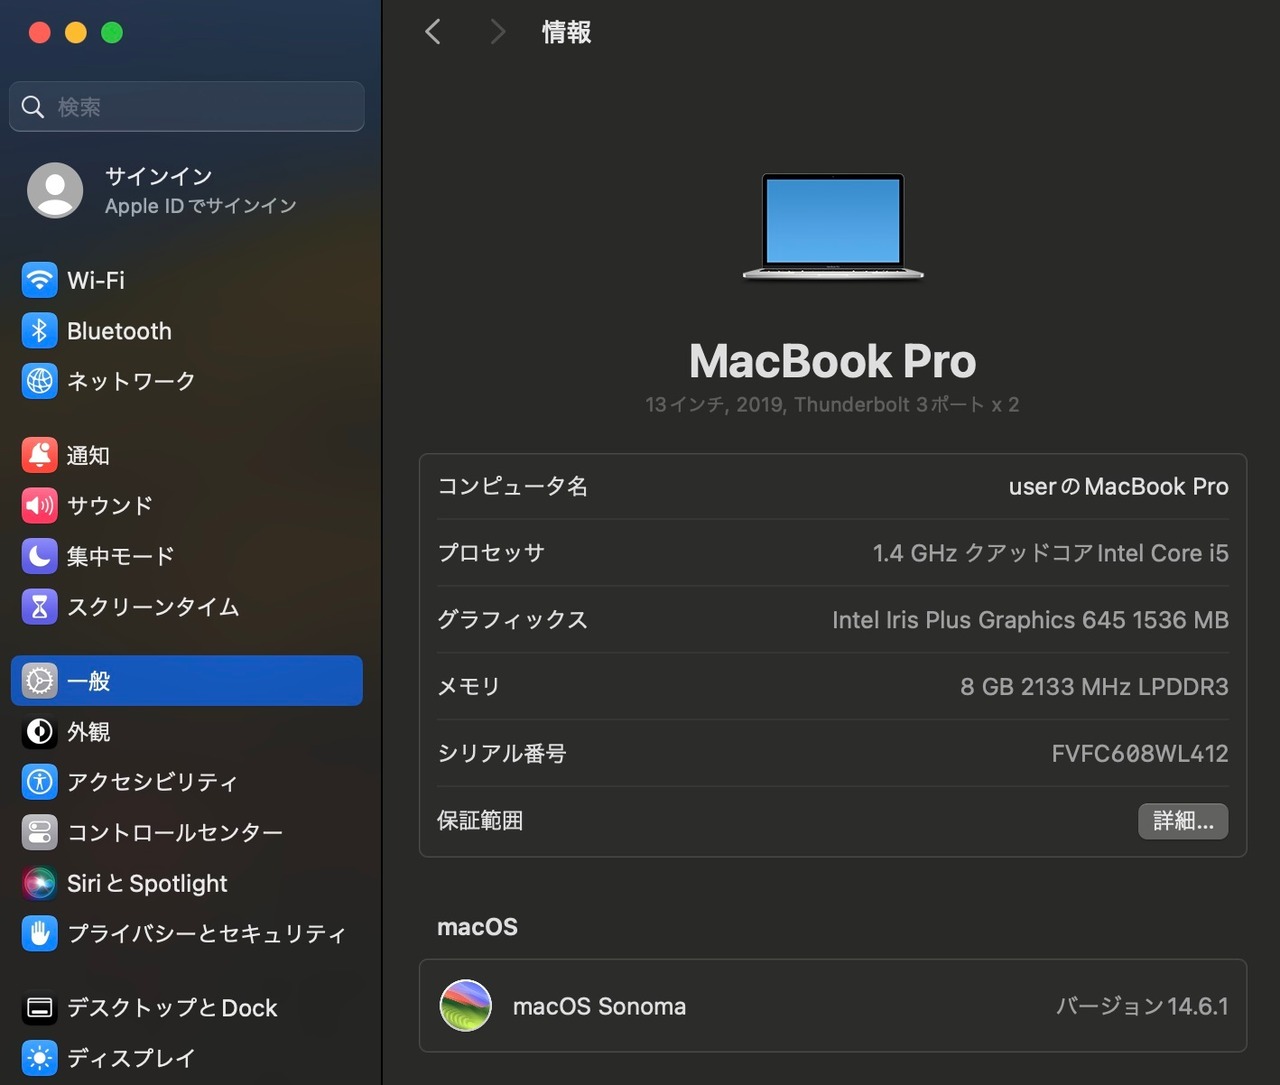Click the macOS Sonoma label

599,1006
